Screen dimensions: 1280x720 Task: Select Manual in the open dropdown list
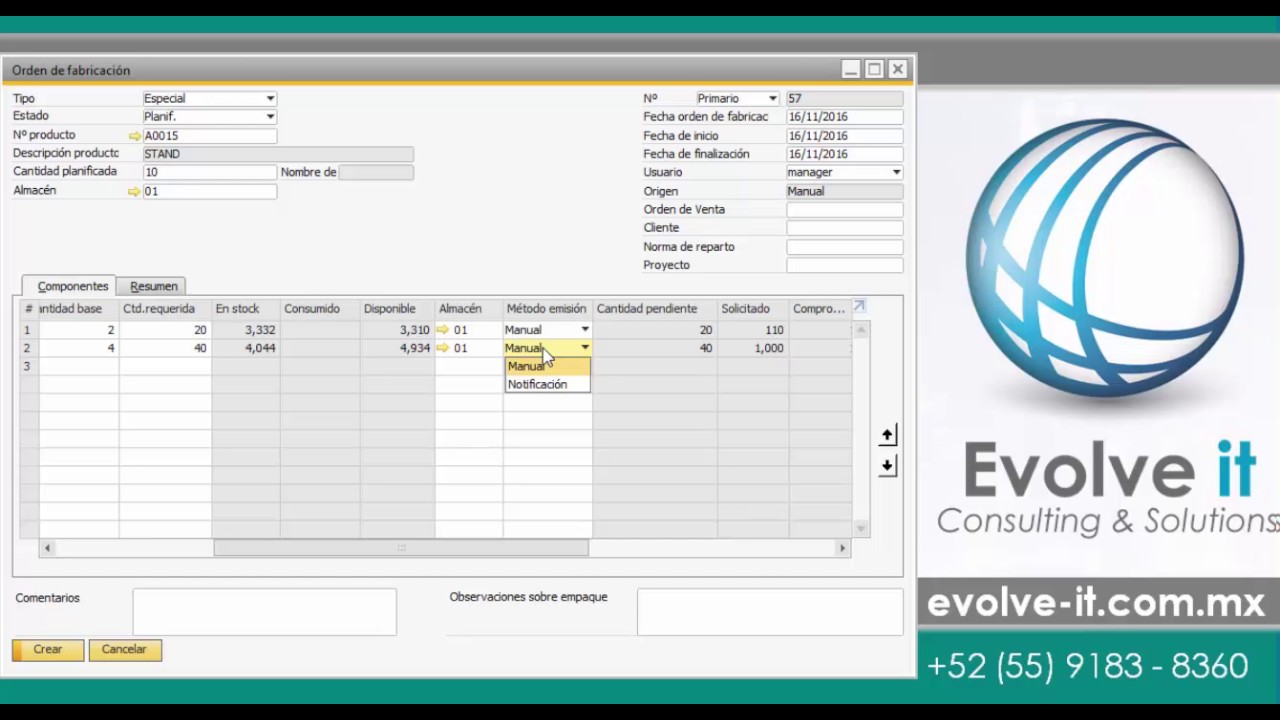(x=548, y=366)
